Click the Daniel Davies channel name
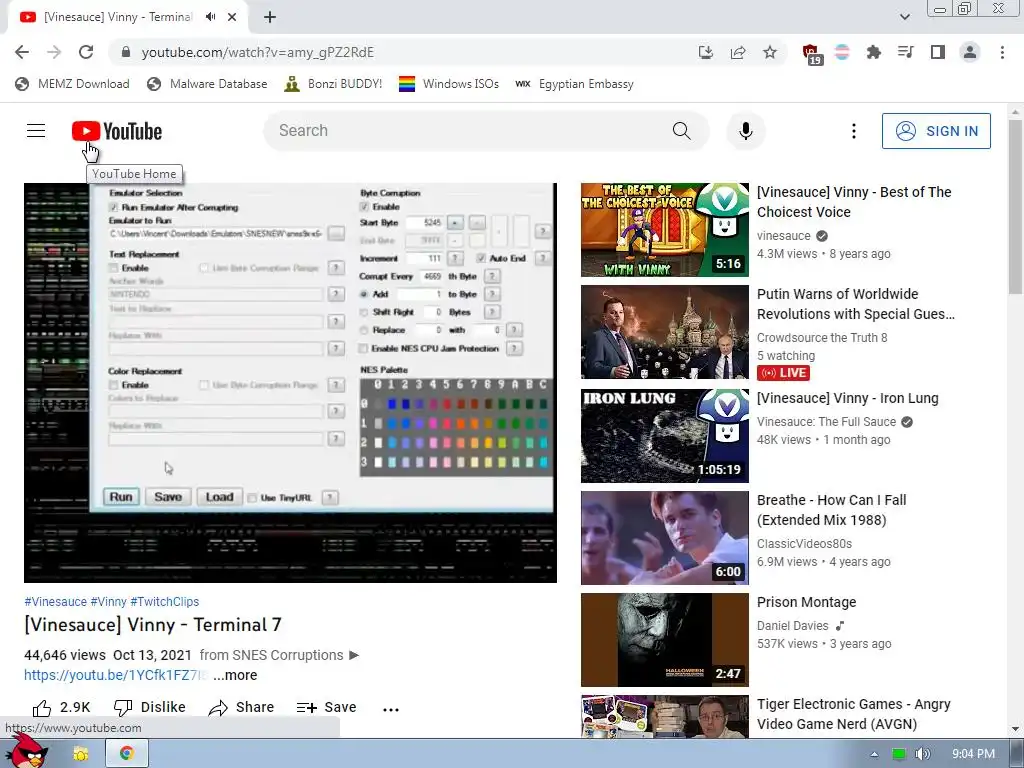Screen dimensions: 1024x768 [x=793, y=626]
